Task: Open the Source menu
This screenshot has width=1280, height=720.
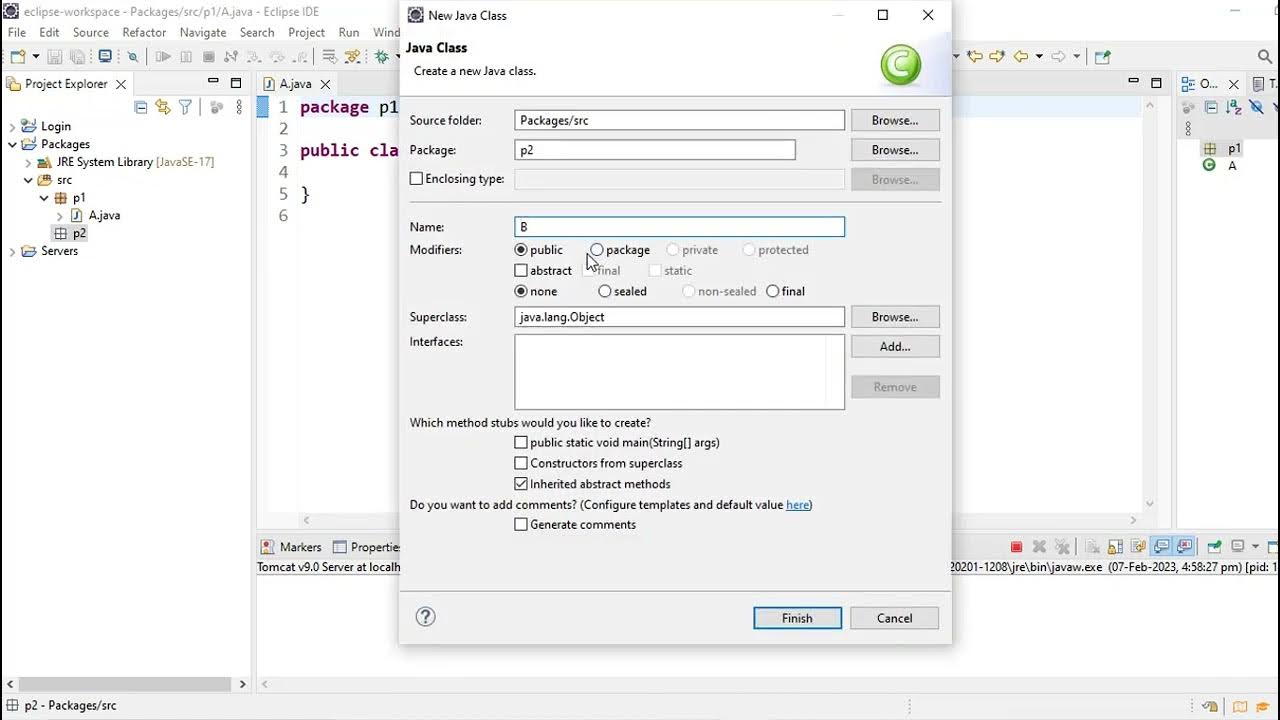Action: point(91,32)
